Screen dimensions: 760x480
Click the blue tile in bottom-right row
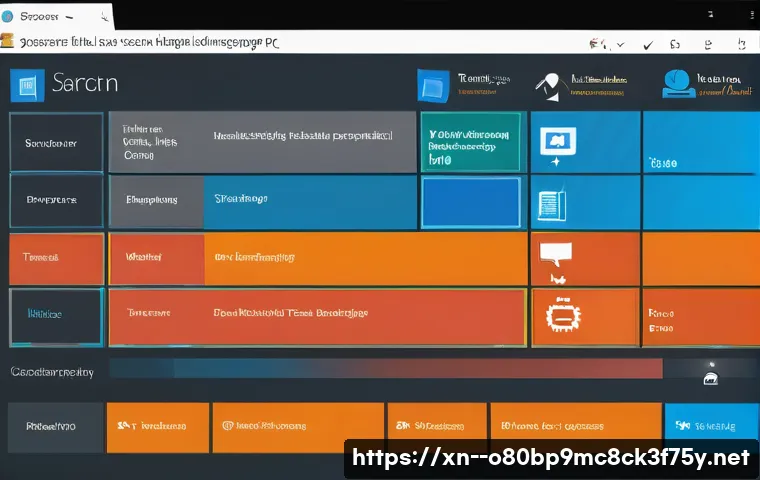[711, 424]
